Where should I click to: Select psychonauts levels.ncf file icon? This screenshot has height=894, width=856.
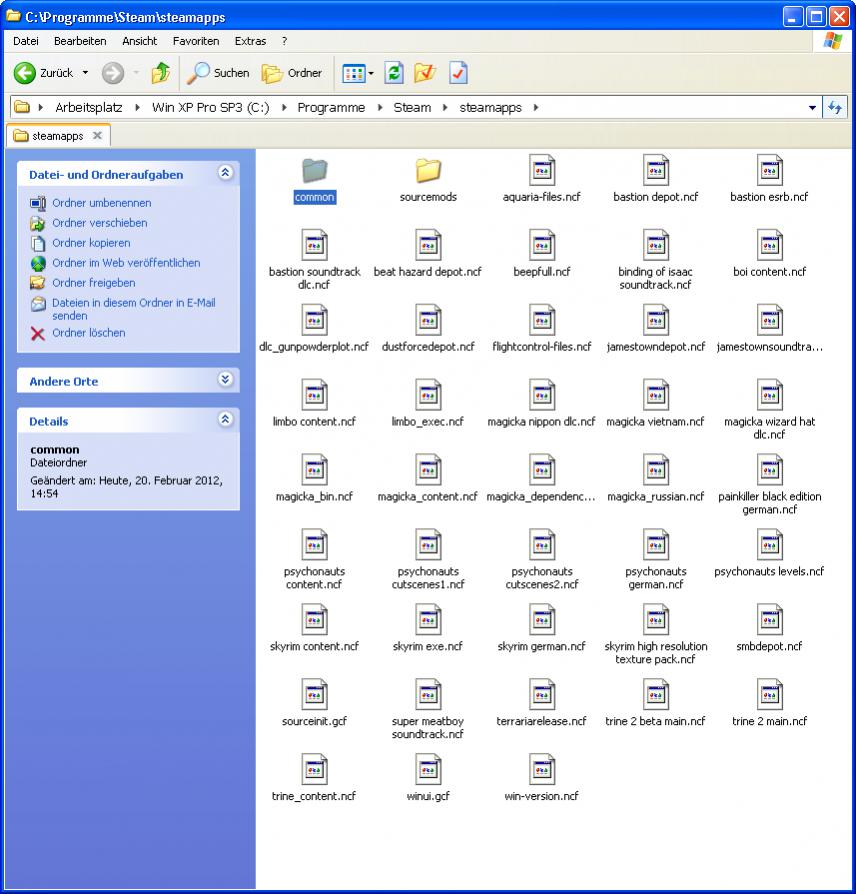[x=769, y=544]
